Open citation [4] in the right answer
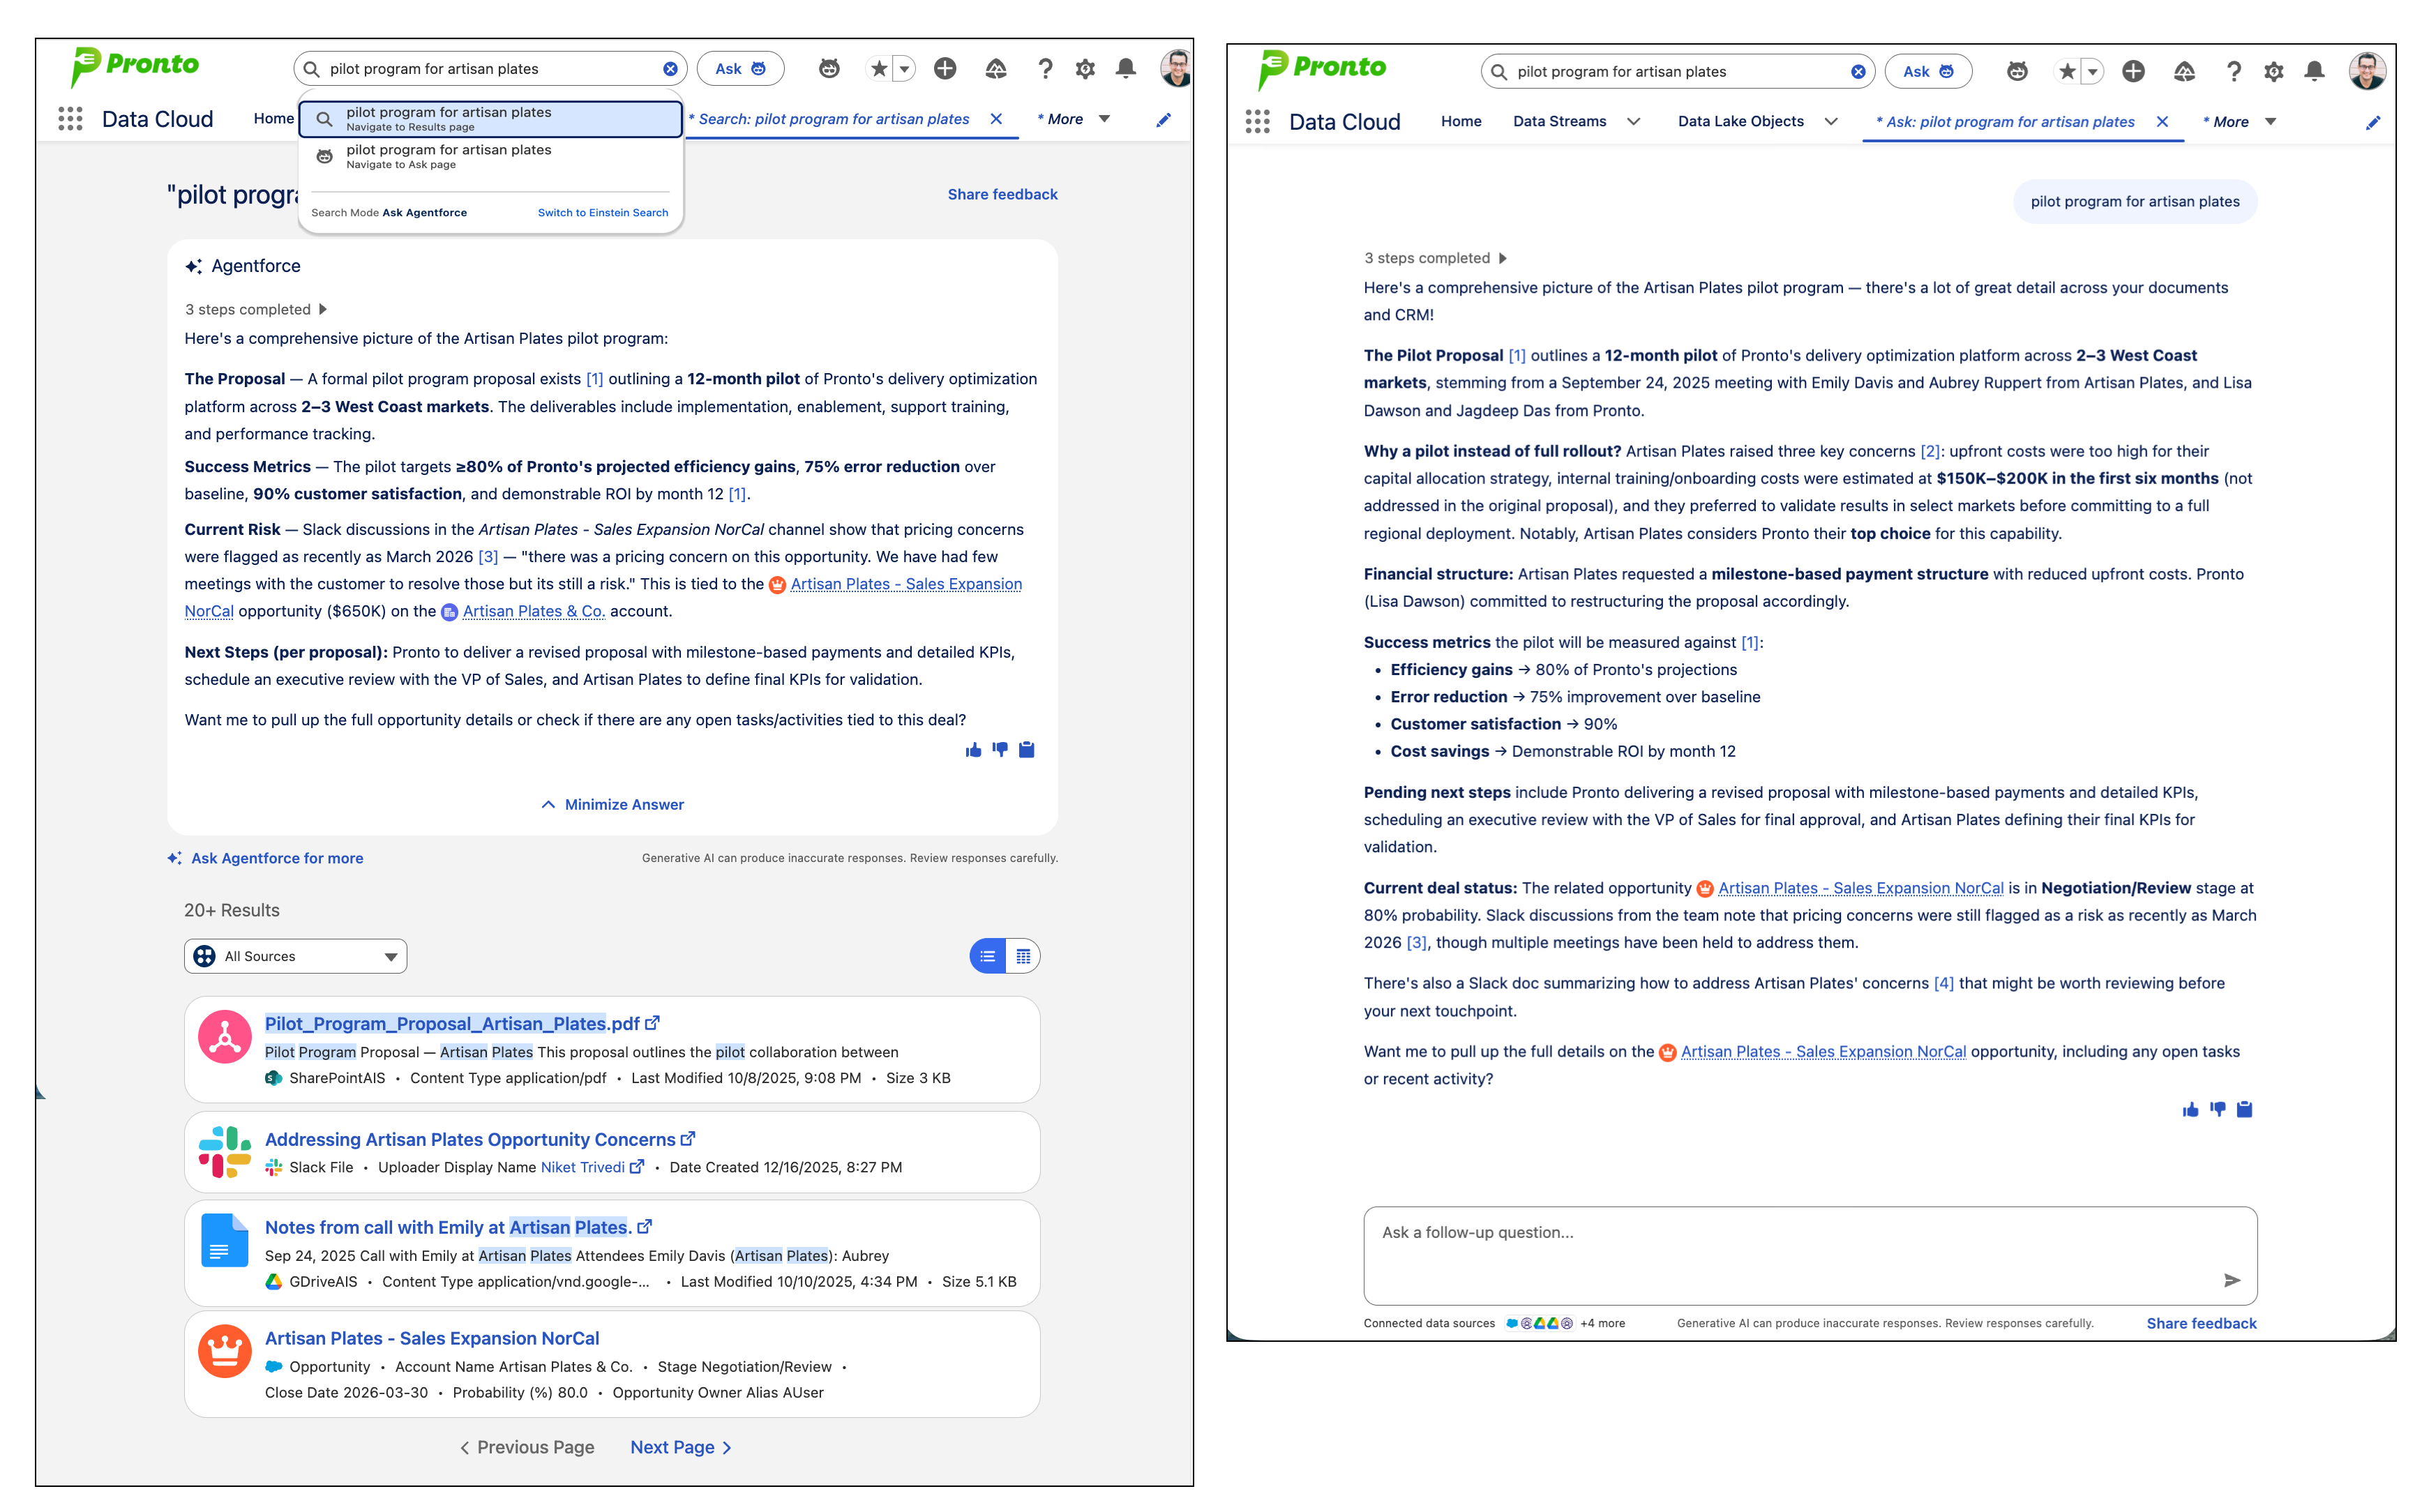This screenshot has height=1512, width=2422. pyautogui.click(x=1943, y=984)
